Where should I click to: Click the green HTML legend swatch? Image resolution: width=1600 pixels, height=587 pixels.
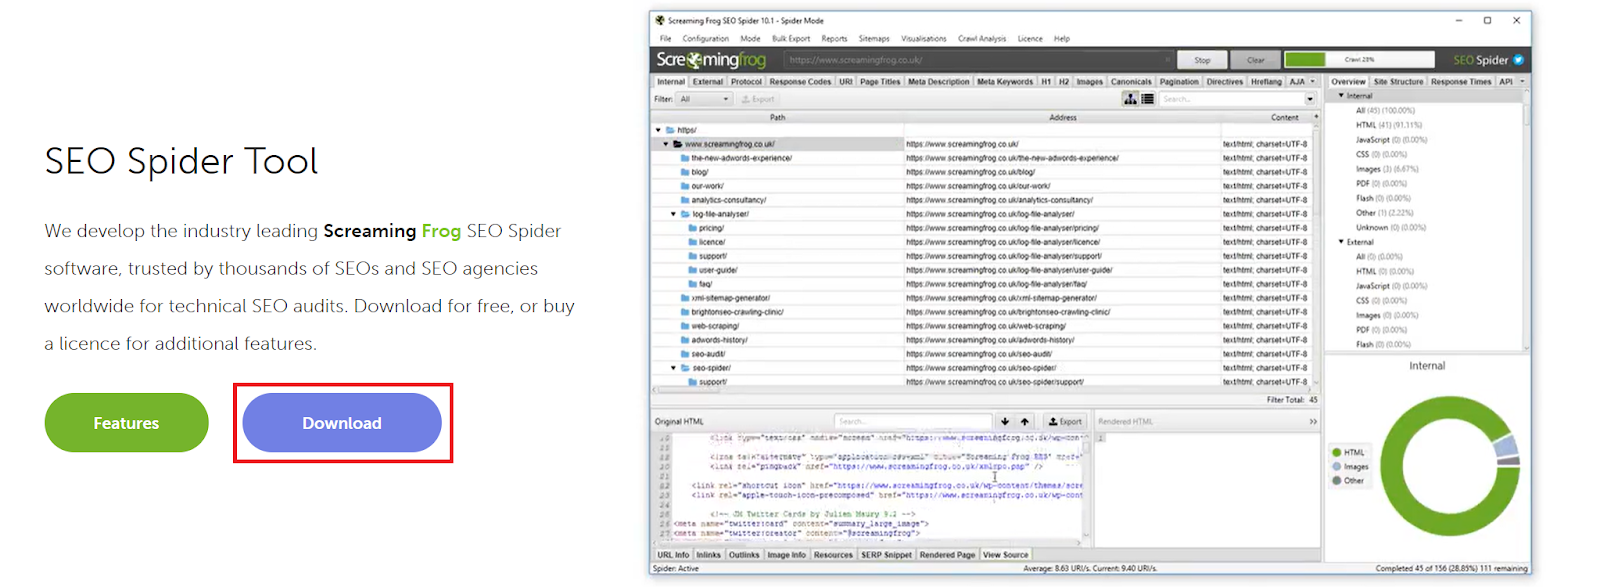(1337, 453)
